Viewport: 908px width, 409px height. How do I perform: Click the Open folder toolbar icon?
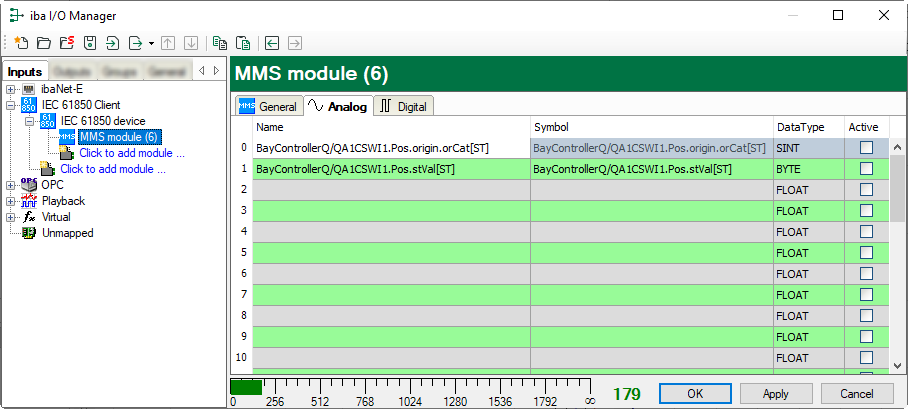[x=44, y=43]
